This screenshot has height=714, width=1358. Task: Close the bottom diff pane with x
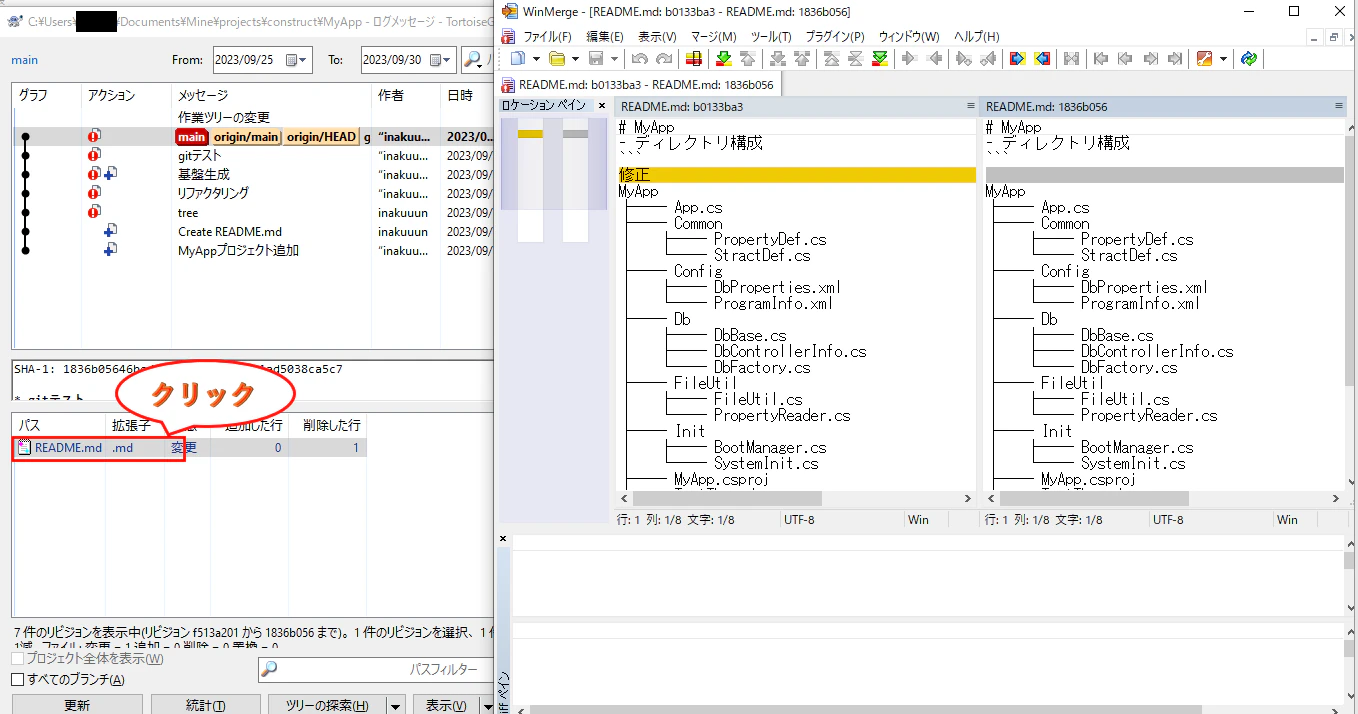pyautogui.click(x=503, y=539)
